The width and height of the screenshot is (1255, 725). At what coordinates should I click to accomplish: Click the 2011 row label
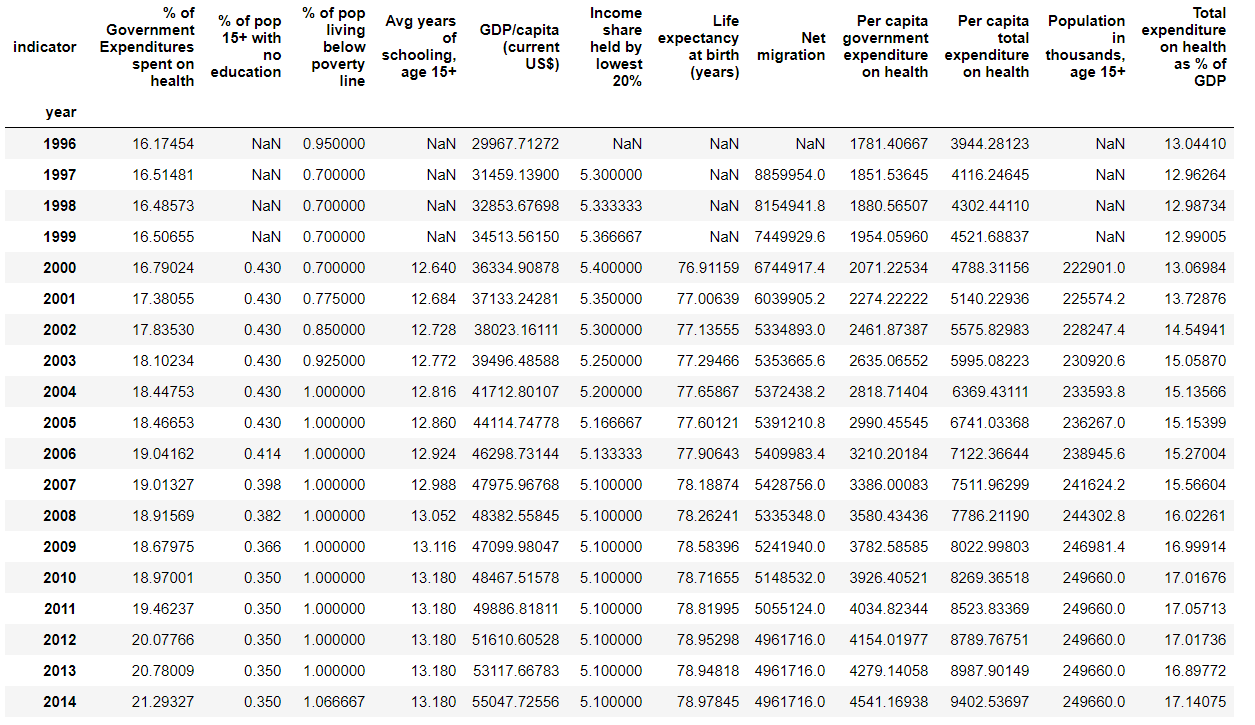(x=60, y=609)
